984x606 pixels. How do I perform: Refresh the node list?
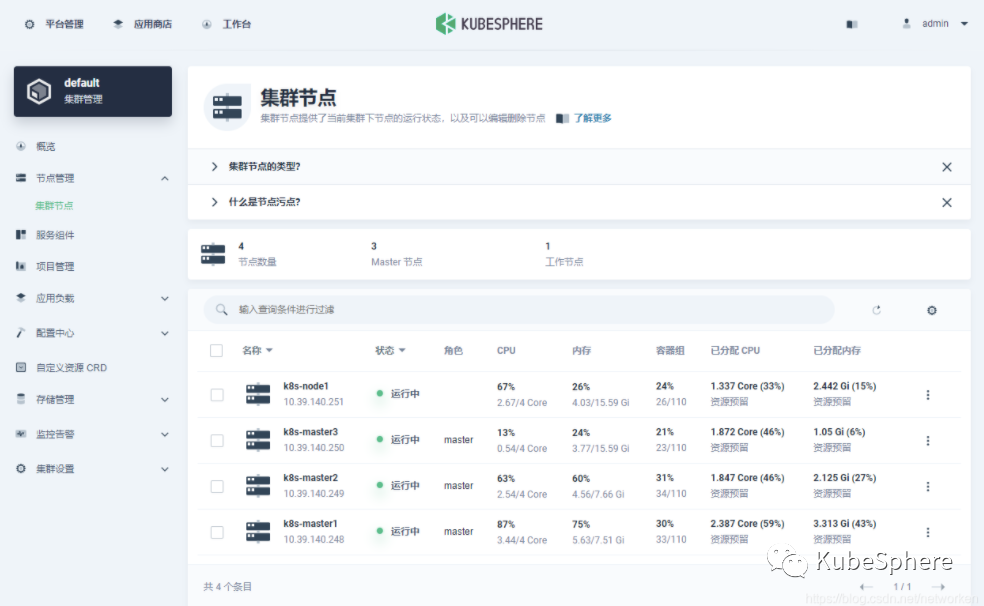(x=877, y=310)
